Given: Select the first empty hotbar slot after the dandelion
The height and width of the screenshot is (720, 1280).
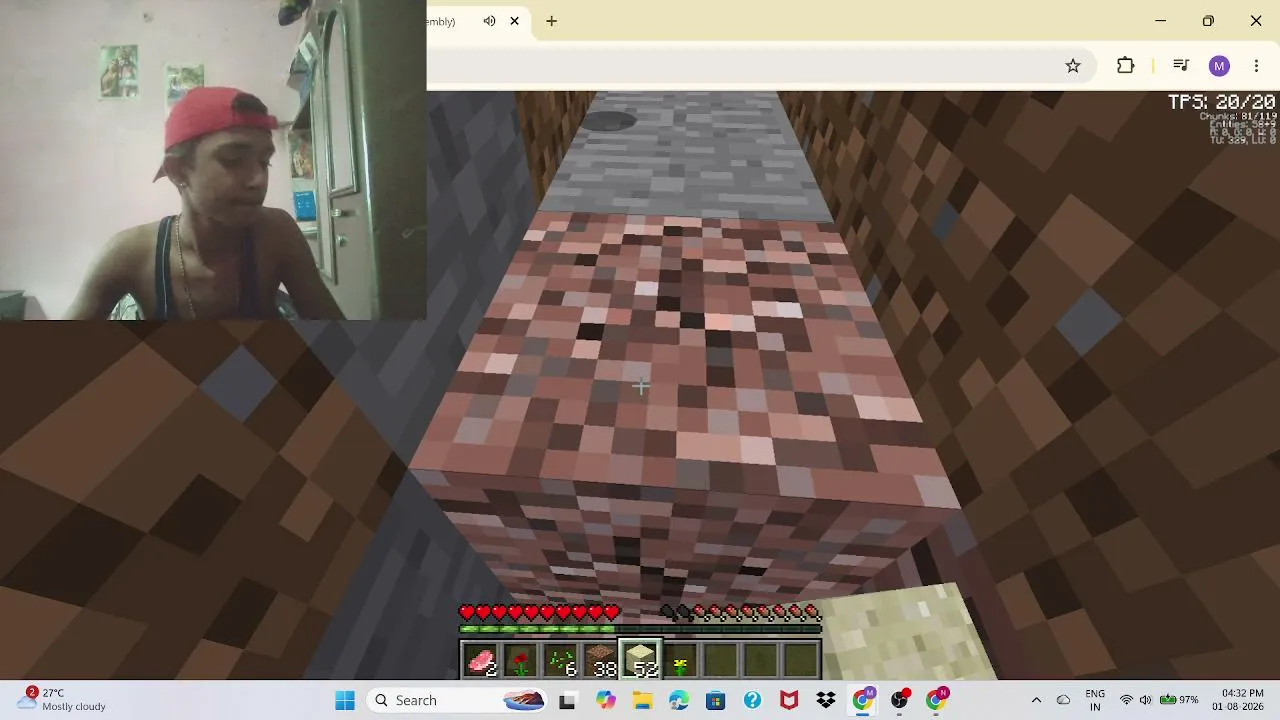Looking at the screenshot, I should 721,661.
